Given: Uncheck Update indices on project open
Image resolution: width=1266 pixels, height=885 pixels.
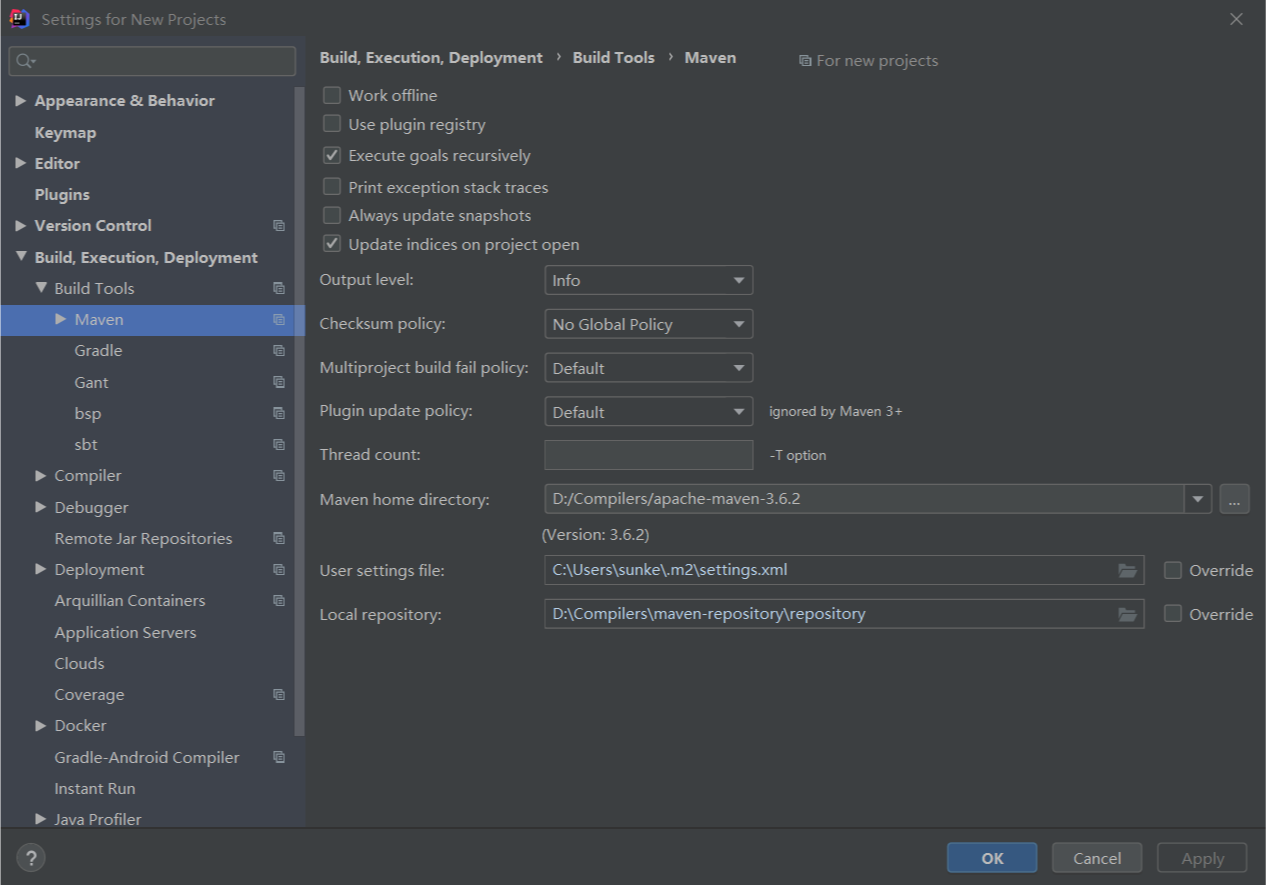Looking at the screenshot, I should (332, 244).
